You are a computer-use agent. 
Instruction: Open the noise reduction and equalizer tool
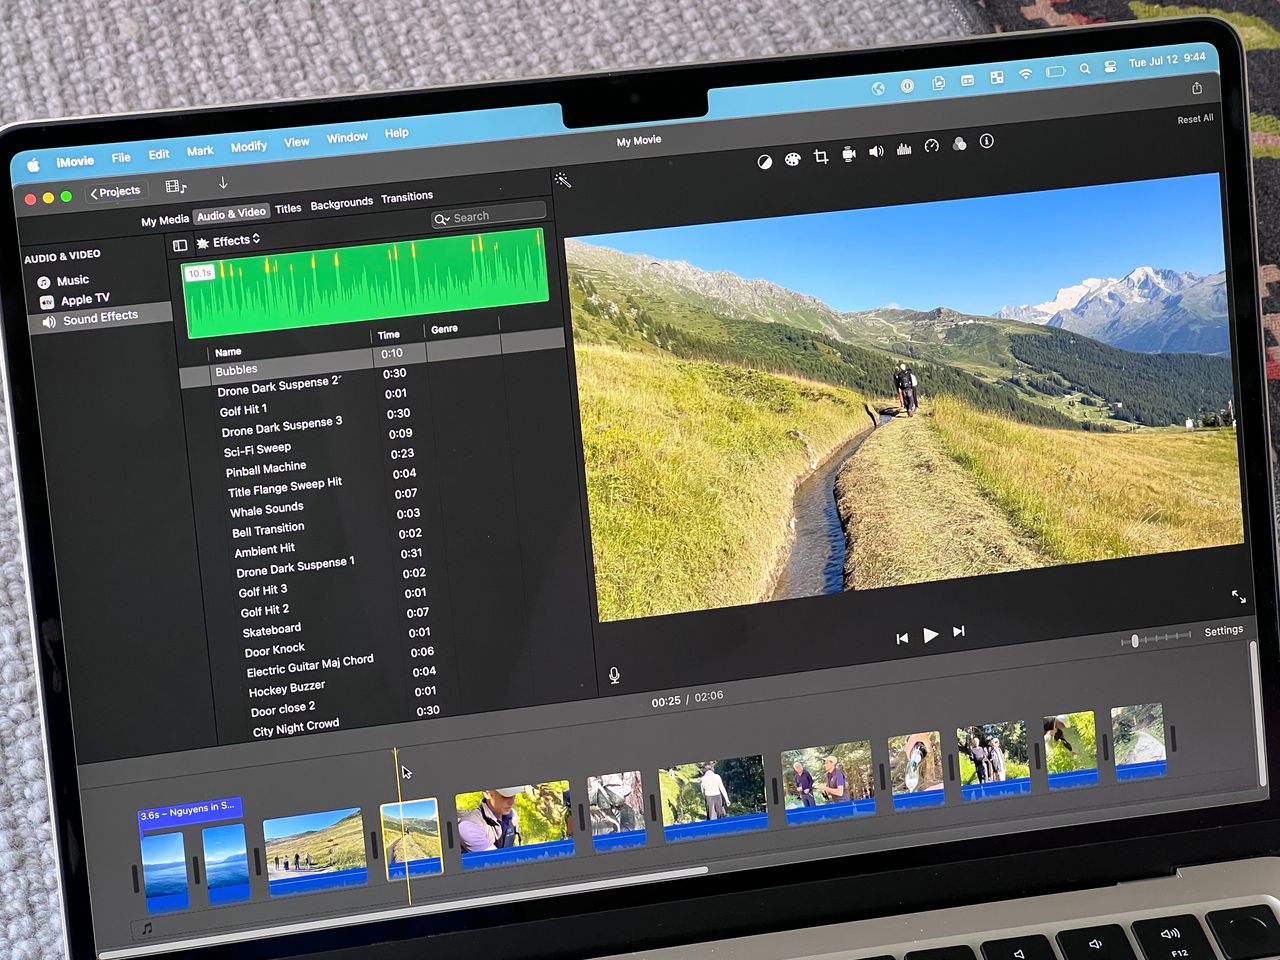point(904,149)
